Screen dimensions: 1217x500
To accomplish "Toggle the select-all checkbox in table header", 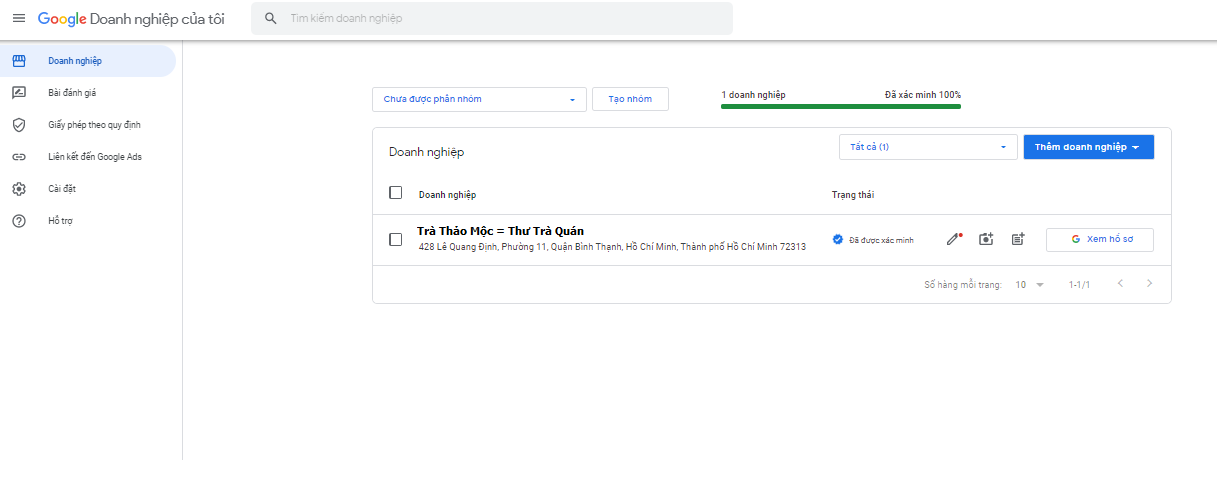I will pyautogui.click(x=395, y=193).
